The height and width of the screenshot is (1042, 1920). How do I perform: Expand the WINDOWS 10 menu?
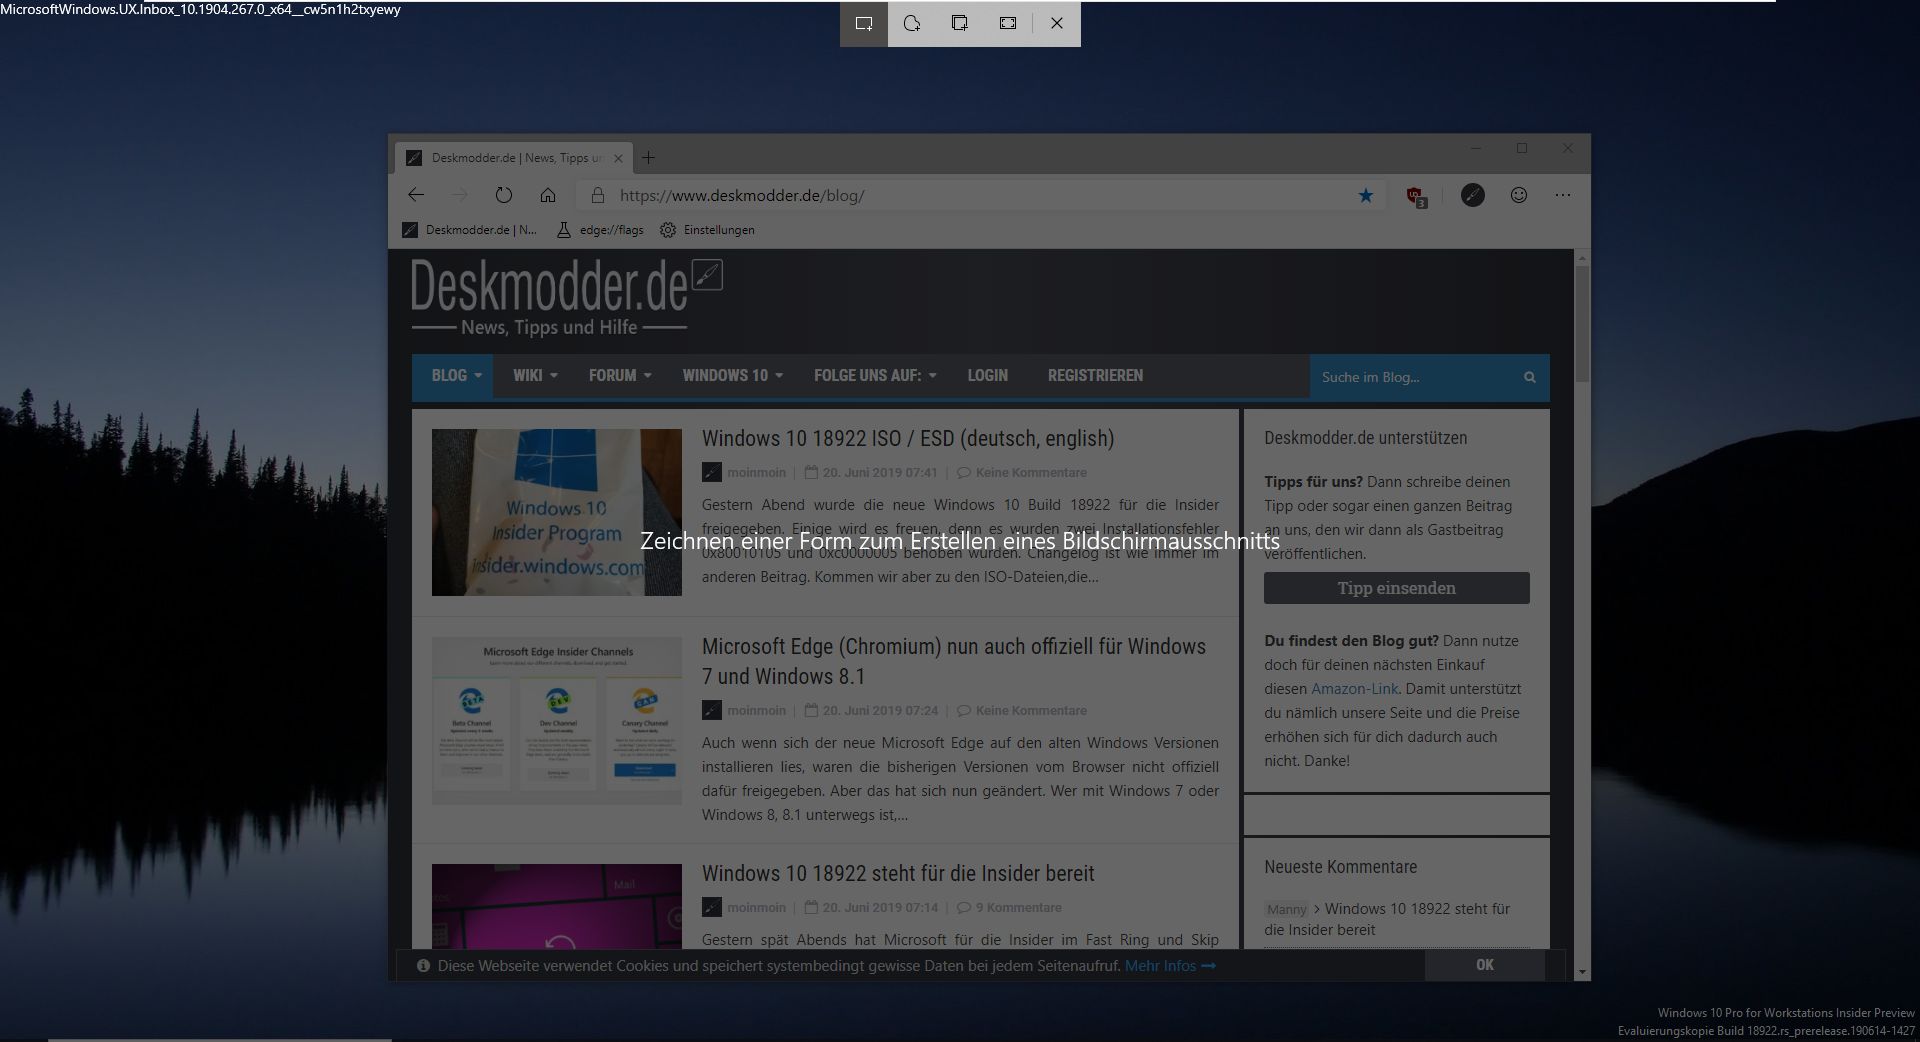733,376
